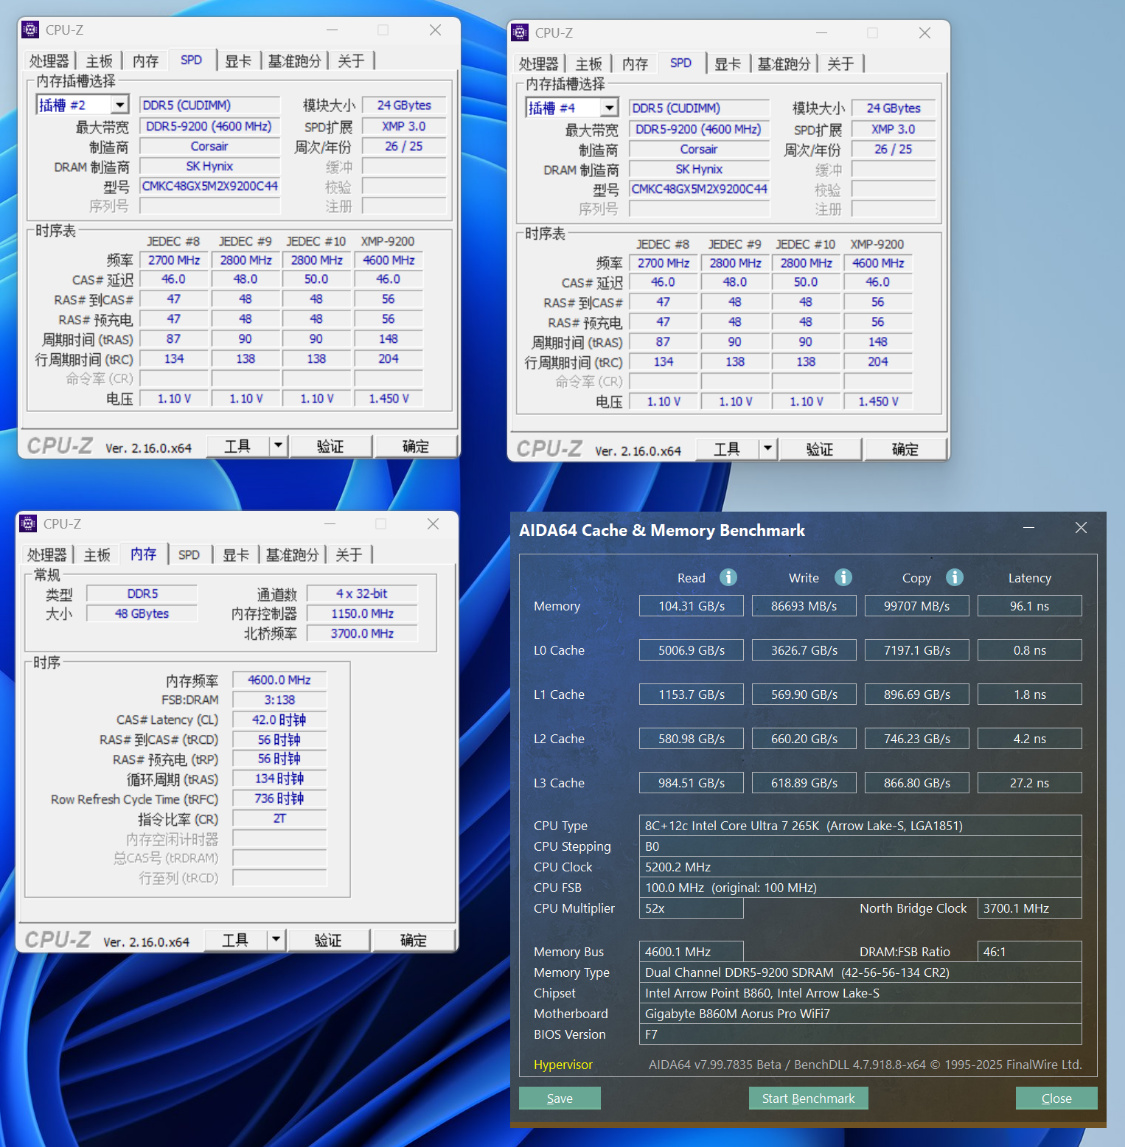Click 验证 button in memory CPU-Z window
This screenshot has width=1125, height=1147.
(x=328, y=940)
